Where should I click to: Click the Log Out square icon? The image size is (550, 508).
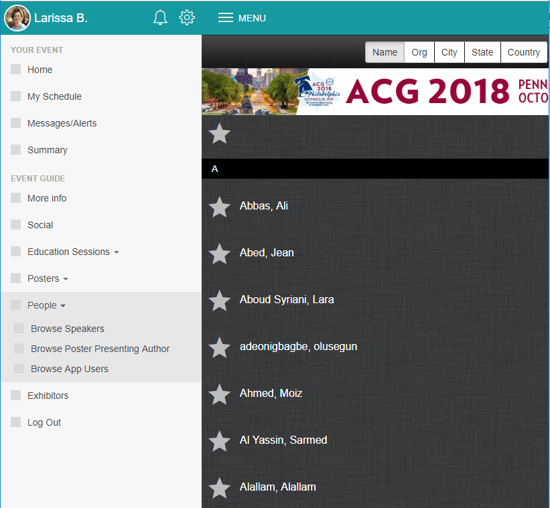(16, 422)
